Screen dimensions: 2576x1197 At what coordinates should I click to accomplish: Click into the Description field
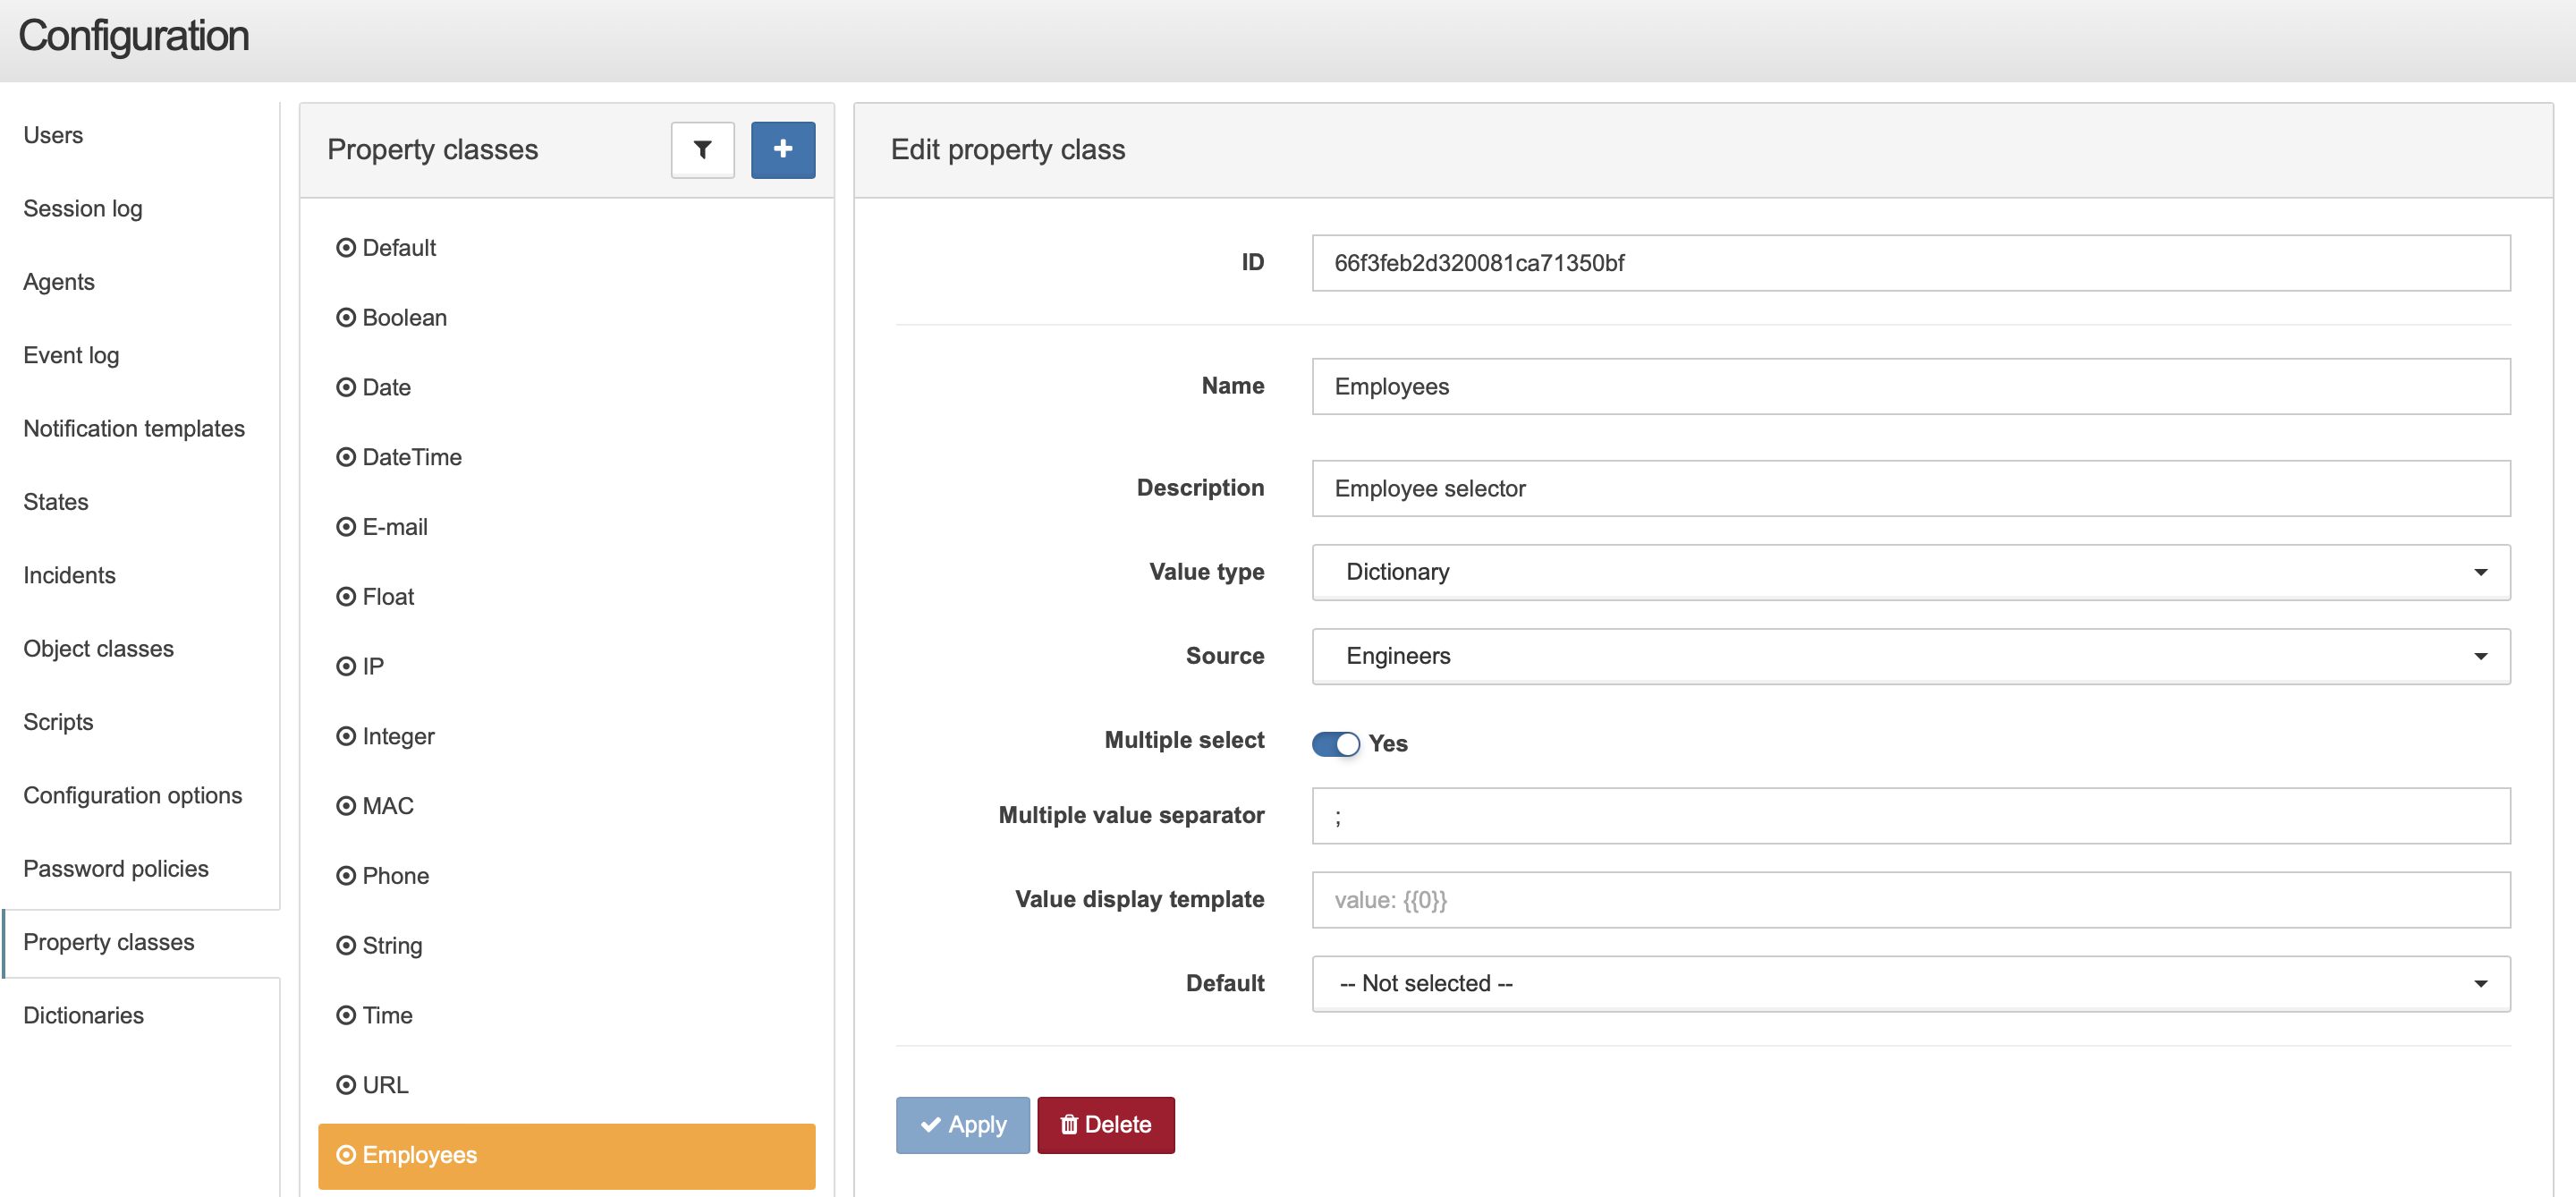[1910, 489]
